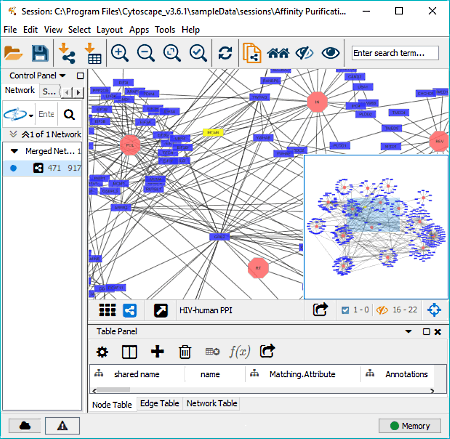Viewport: 450px width, 439px height.
Task: Click the table horizontal scrollbar thumb
Action: click(x=113, y=390)
